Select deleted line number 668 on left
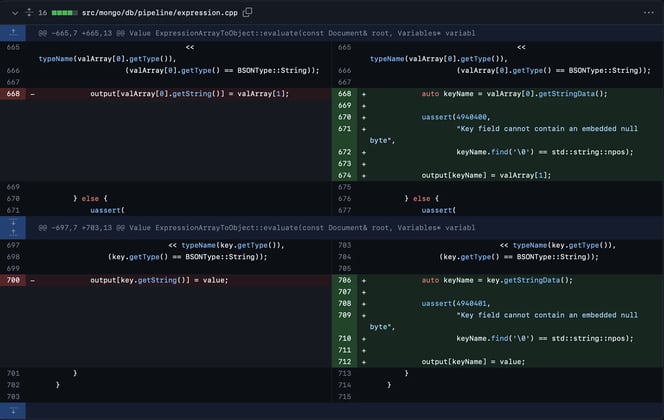 (14, 93)
